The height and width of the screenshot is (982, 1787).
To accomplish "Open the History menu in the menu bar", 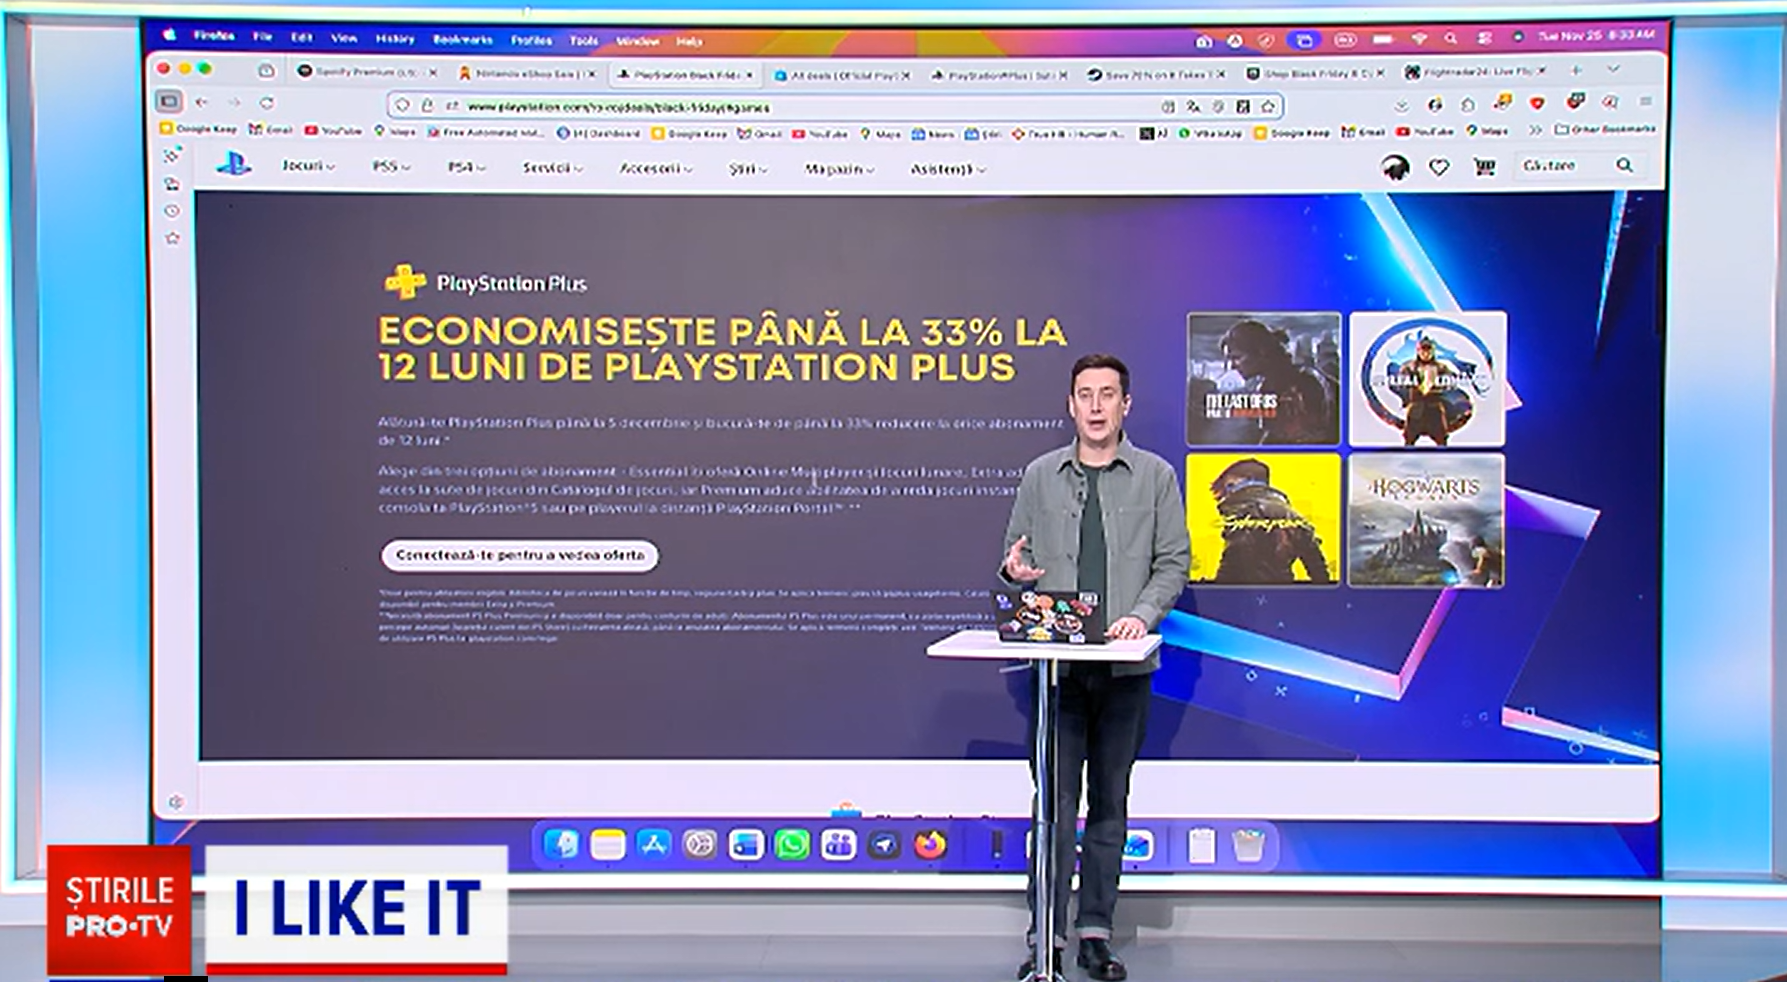I will point(394,39).
